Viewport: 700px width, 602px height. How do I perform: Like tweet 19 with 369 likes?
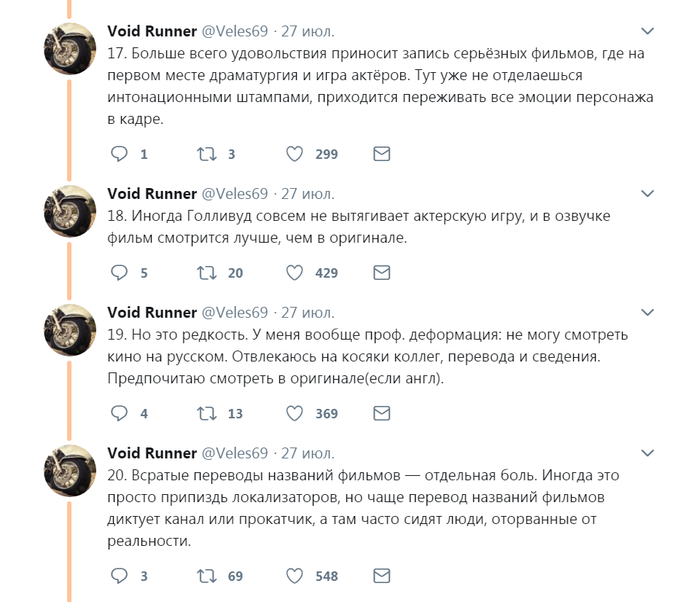295,413
